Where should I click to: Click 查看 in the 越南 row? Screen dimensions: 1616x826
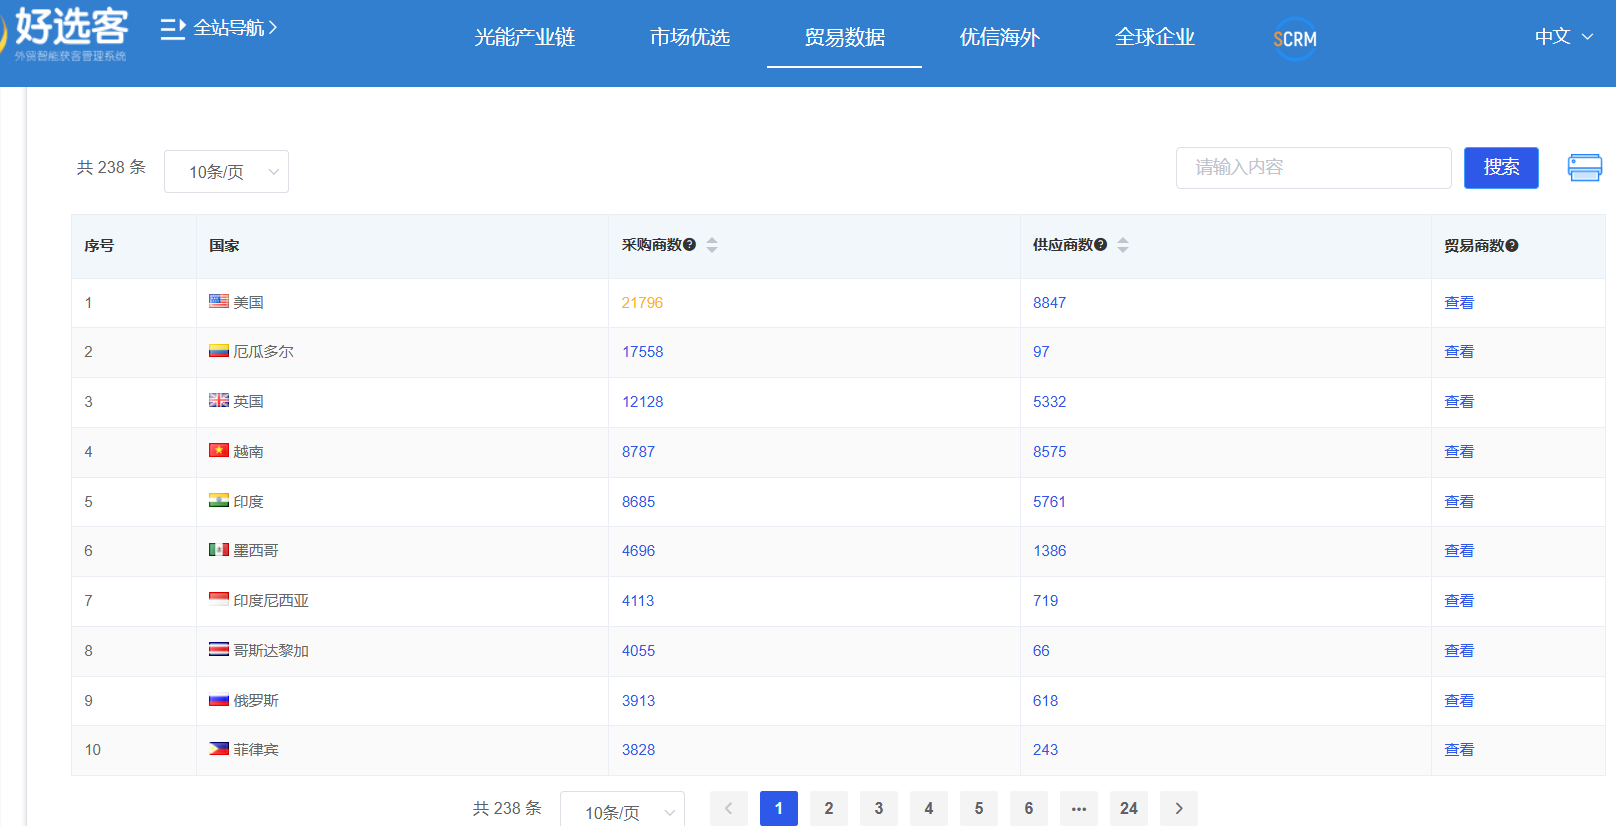[x=1459, y=452]
